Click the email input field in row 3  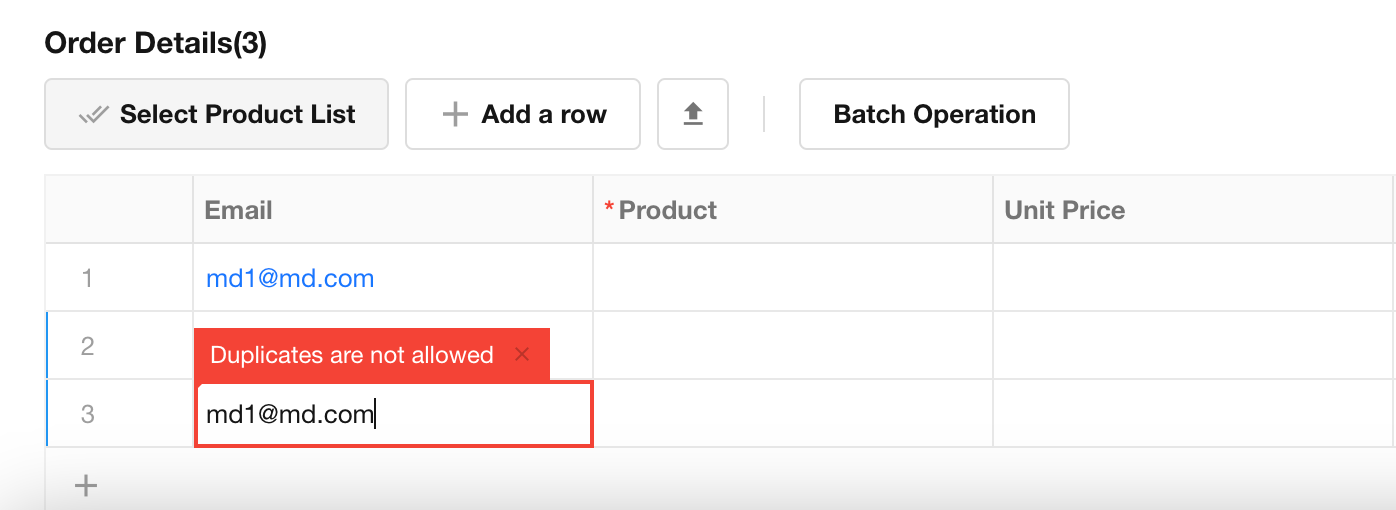(x=394, y=414)
